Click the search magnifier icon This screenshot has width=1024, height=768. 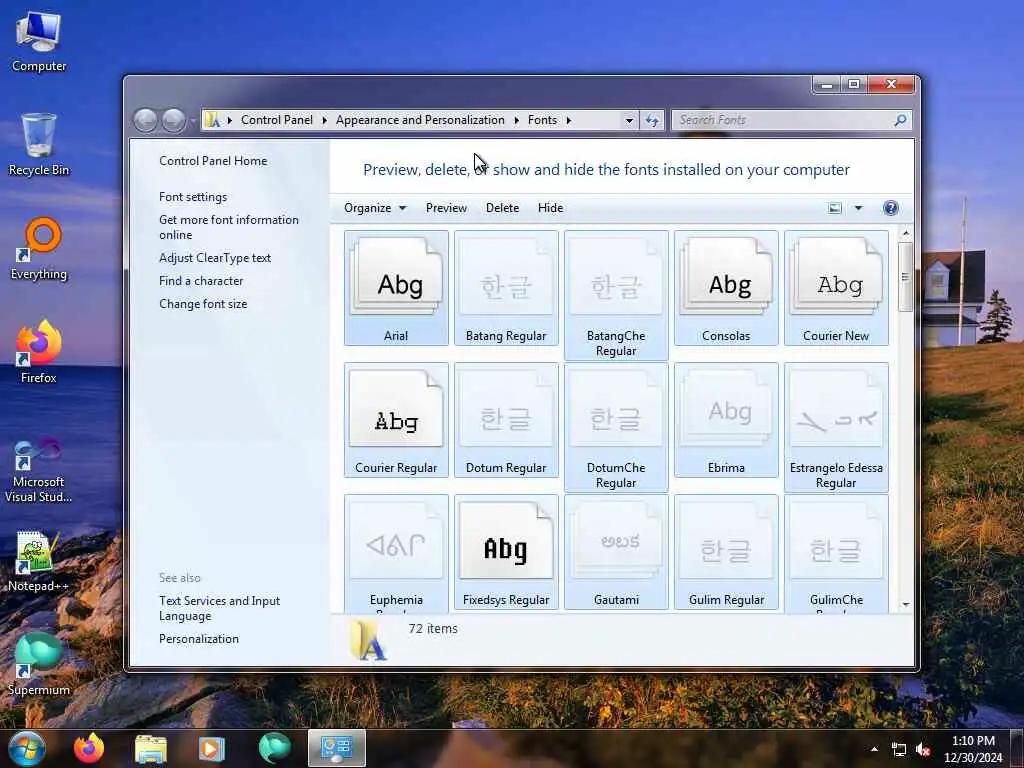(x=900, y=120)
